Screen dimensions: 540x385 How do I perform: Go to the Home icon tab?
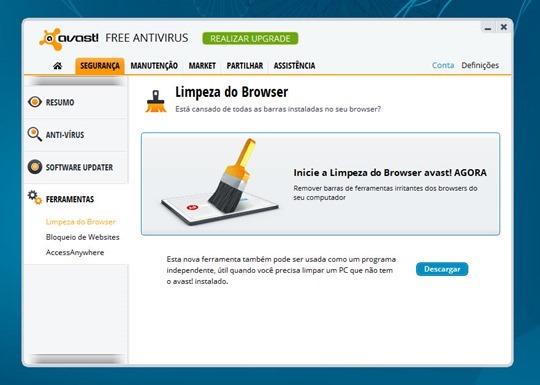(x=58, y=66)
